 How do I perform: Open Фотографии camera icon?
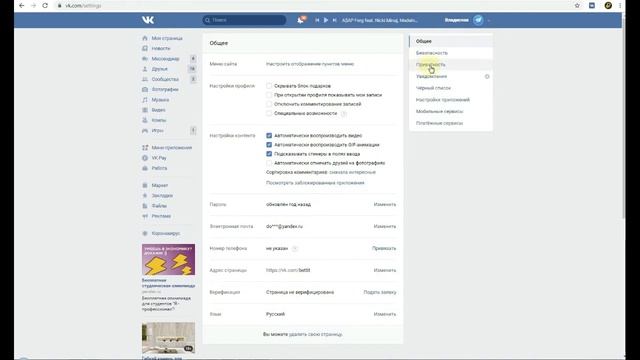click(x=145, y=89)
